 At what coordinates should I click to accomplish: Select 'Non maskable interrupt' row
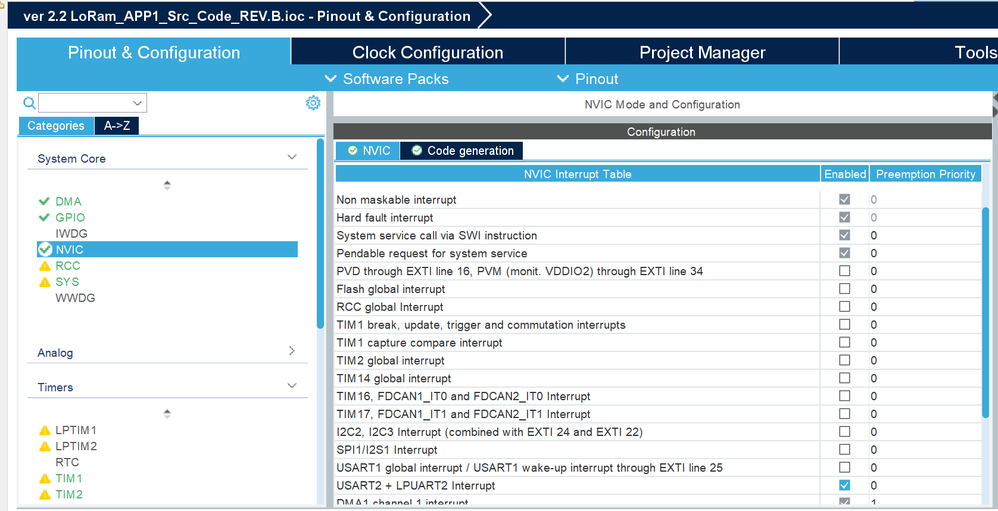[577, 199]
